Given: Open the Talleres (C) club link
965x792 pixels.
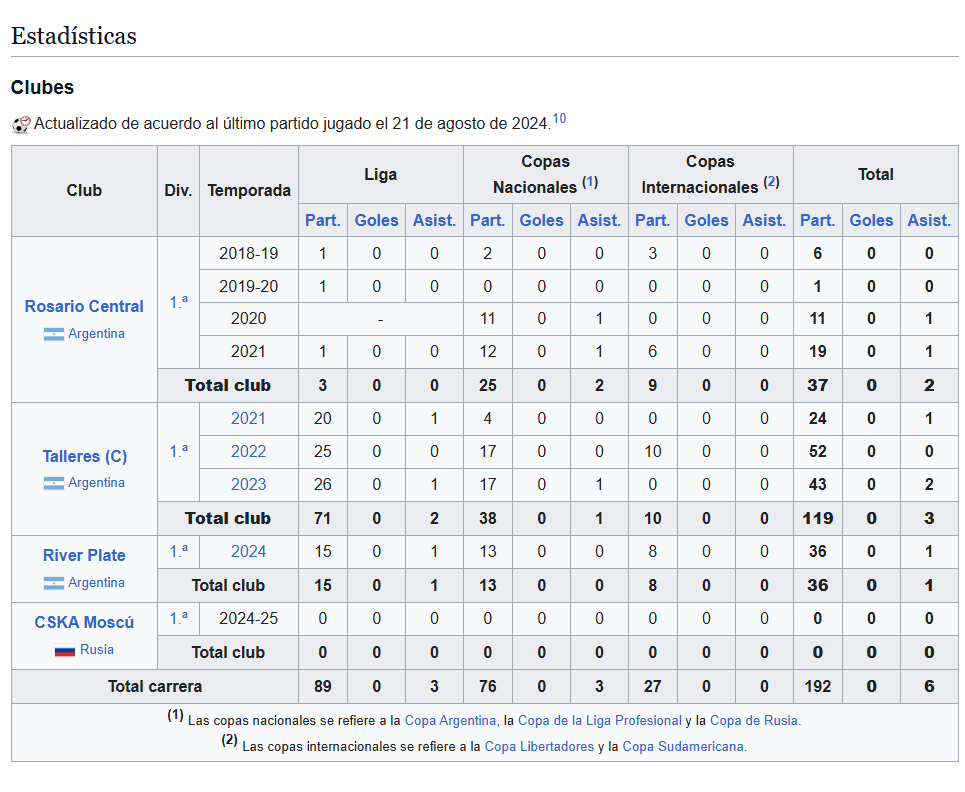Looking at the screenshot, I should point(84,456).
